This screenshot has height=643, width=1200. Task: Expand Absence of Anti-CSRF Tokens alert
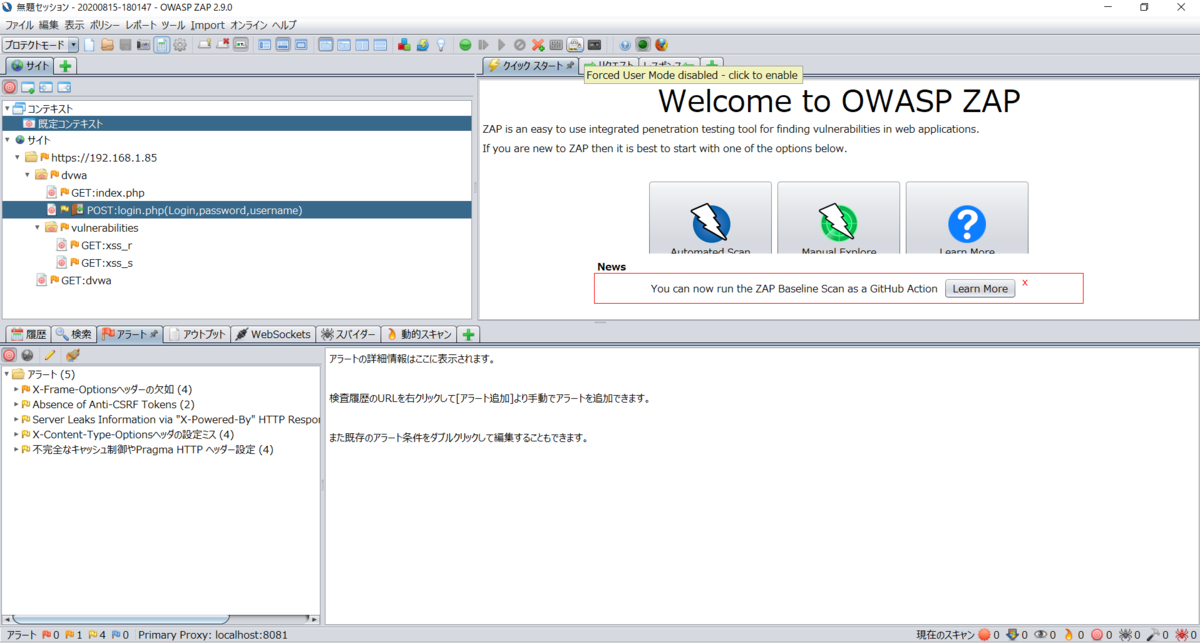pyautogui.click(x=16, y=404)
